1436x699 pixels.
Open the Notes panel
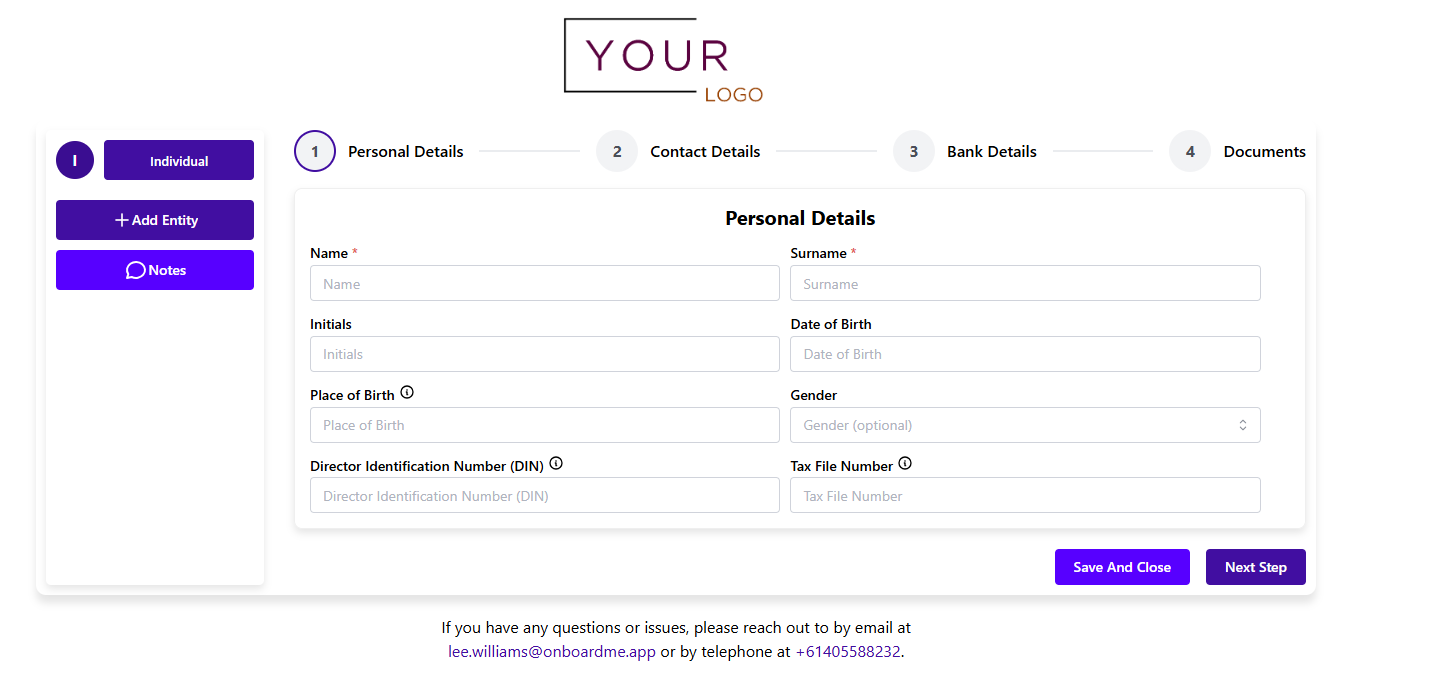point(155,270)
